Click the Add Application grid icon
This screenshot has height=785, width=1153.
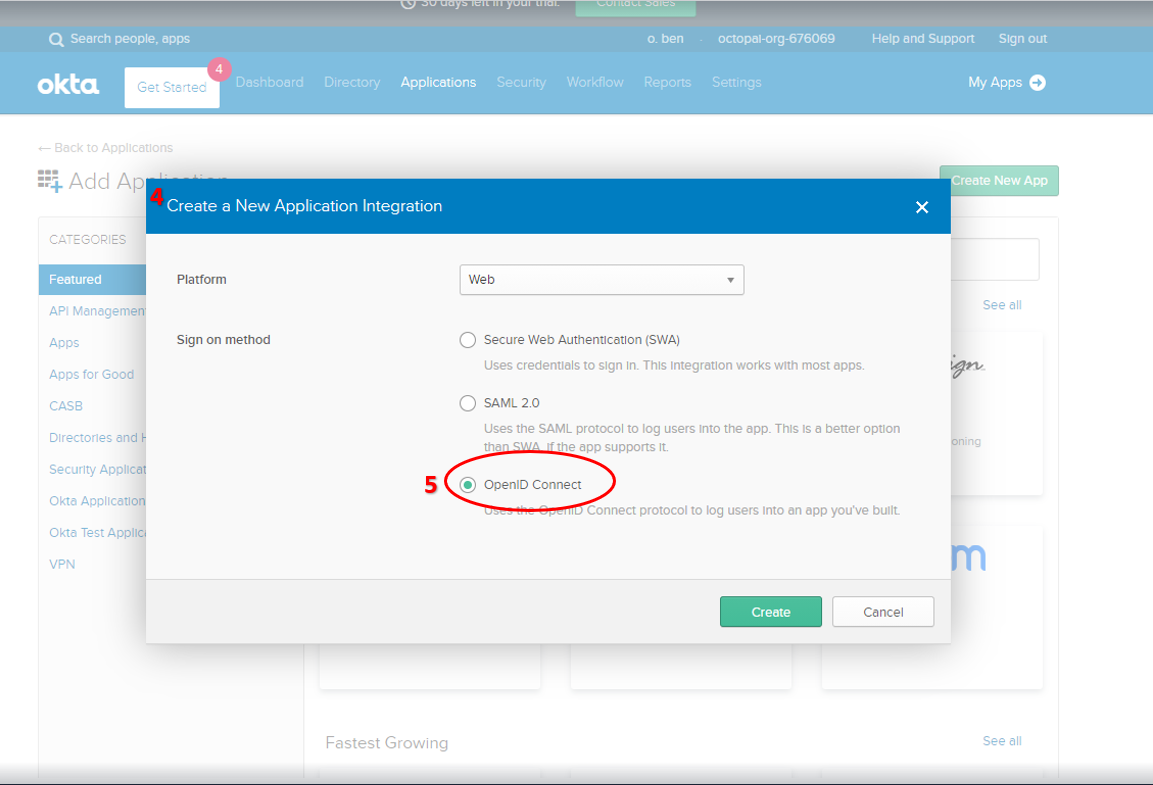click(49, 180)
